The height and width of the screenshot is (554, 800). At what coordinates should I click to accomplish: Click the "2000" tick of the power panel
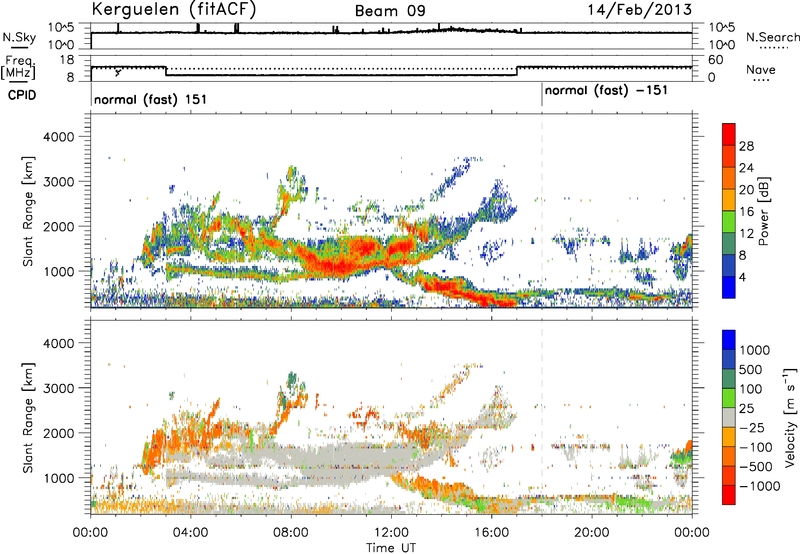[58, 226]
